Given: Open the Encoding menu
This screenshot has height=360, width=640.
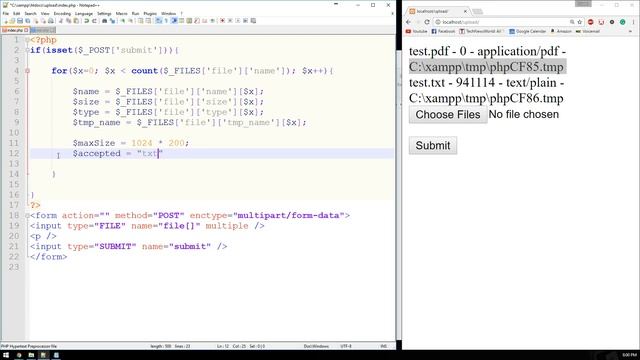Looking at the screenshot, I should pos(62,13).
